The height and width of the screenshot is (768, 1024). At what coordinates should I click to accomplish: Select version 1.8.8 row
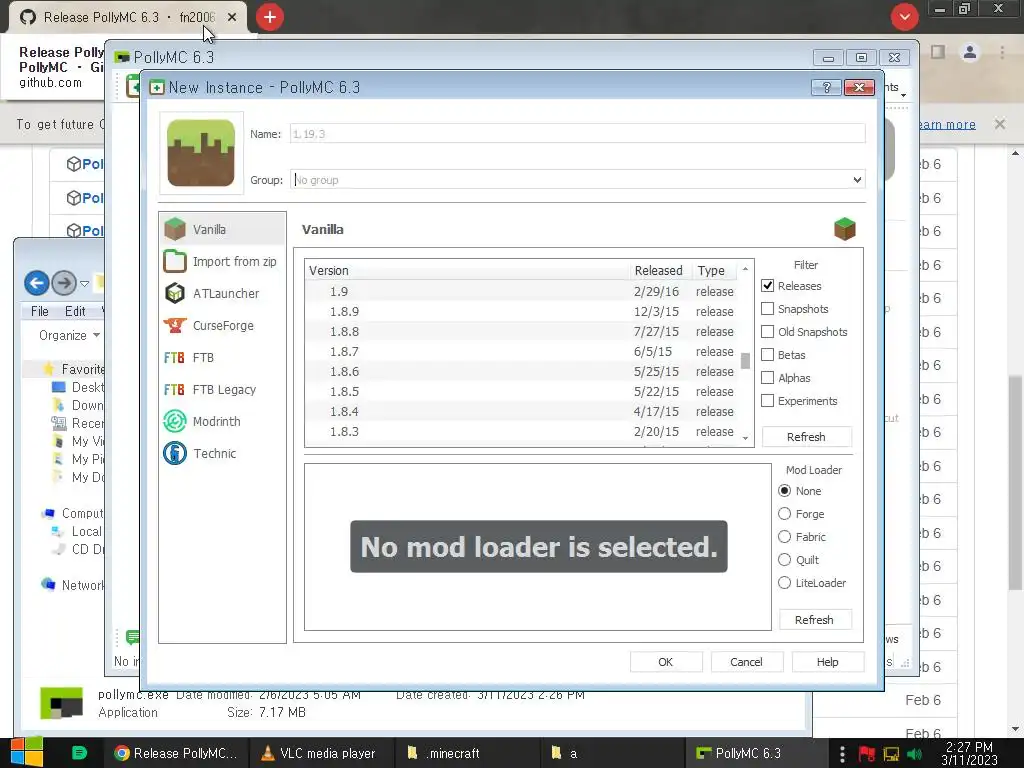[x=522, y=331]
